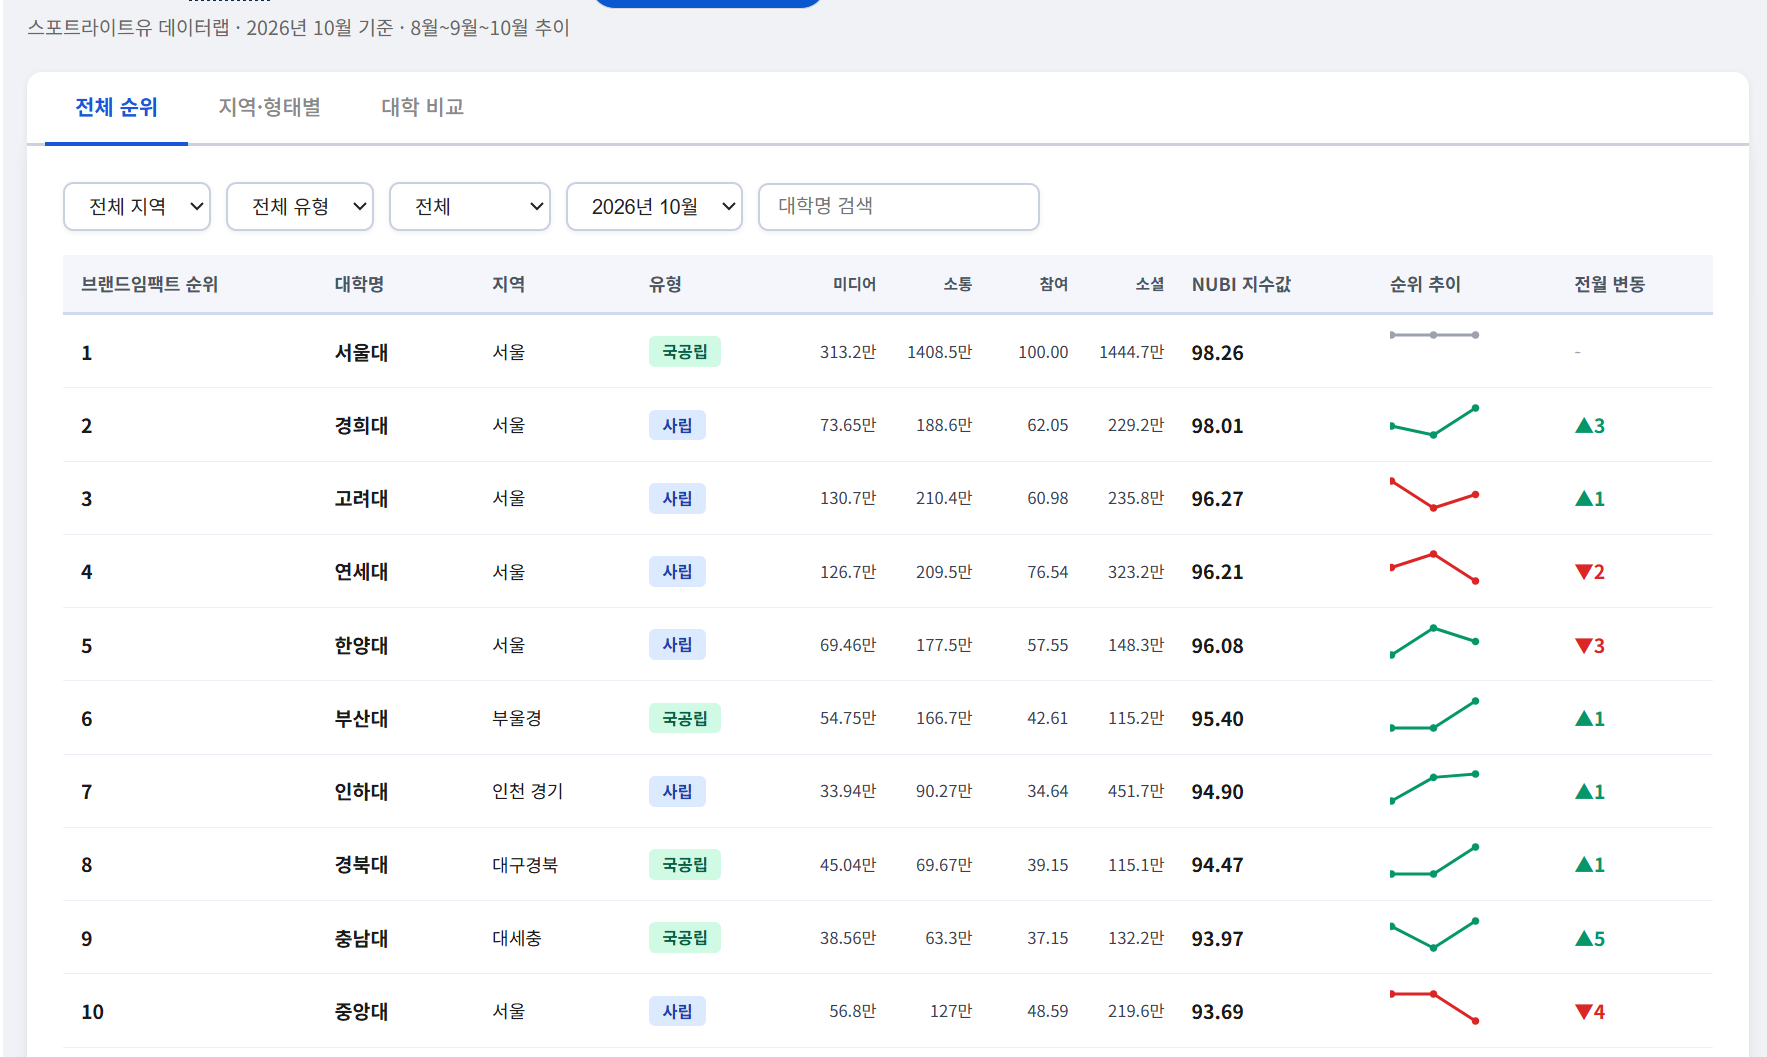The width and height of the screenshot is (1767, 1057).
Task: Click the rank trend sparkline for 한양대
Action: [x=1434, y=641]
